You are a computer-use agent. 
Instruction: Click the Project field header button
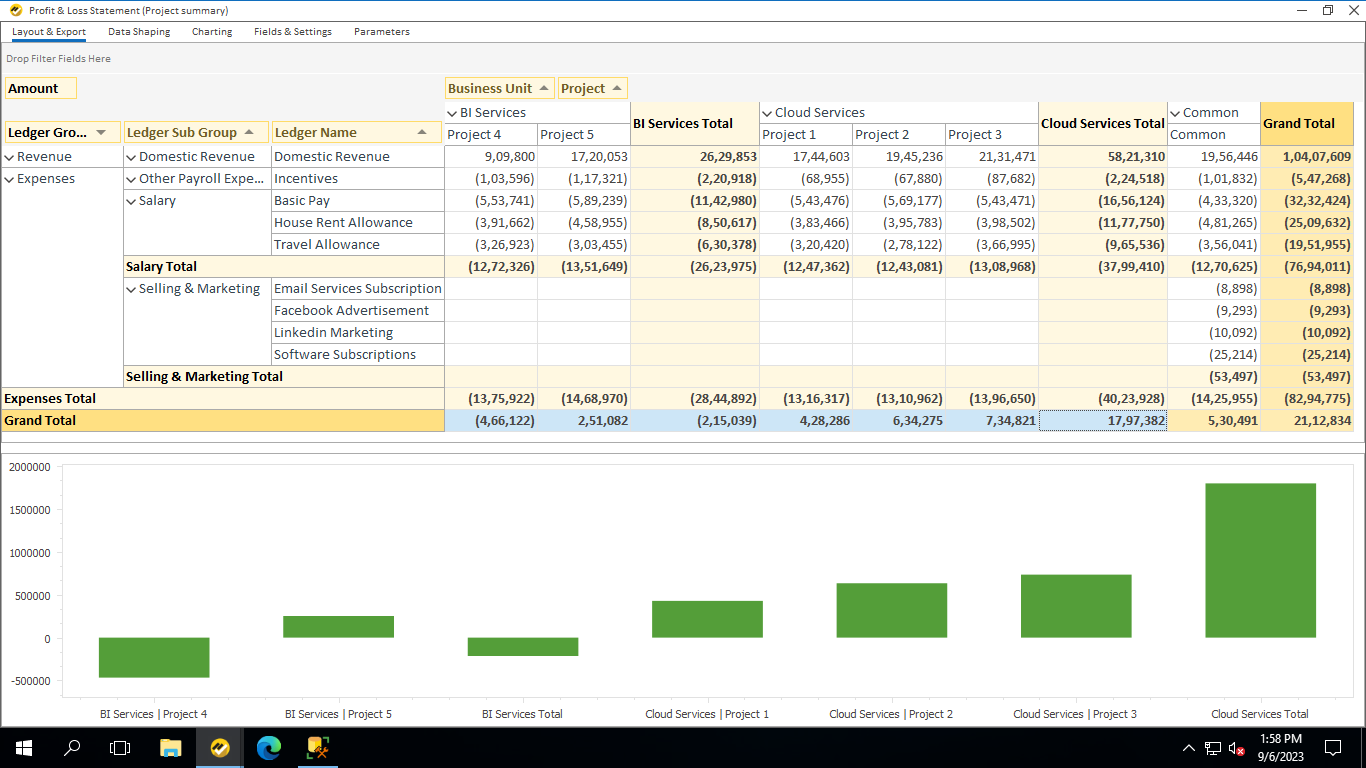590,88
